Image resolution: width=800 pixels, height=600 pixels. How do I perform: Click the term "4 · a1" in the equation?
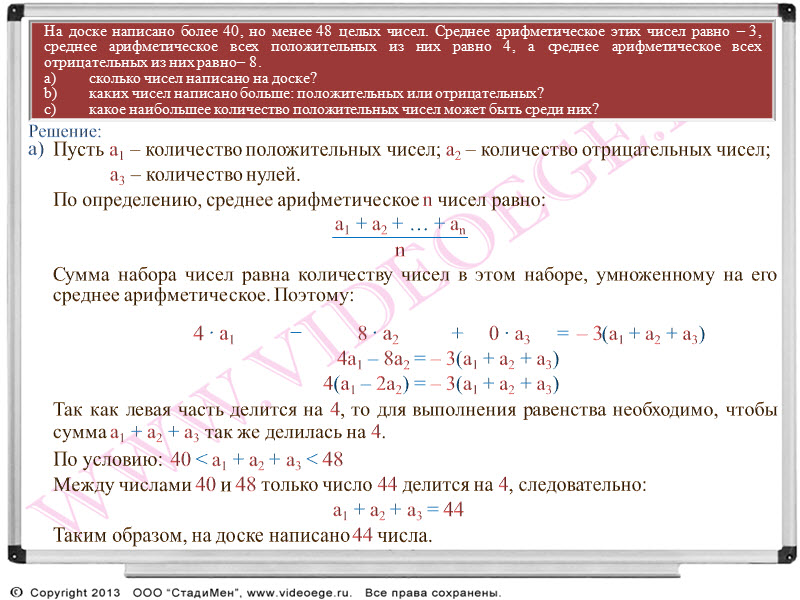pos(214,334)
